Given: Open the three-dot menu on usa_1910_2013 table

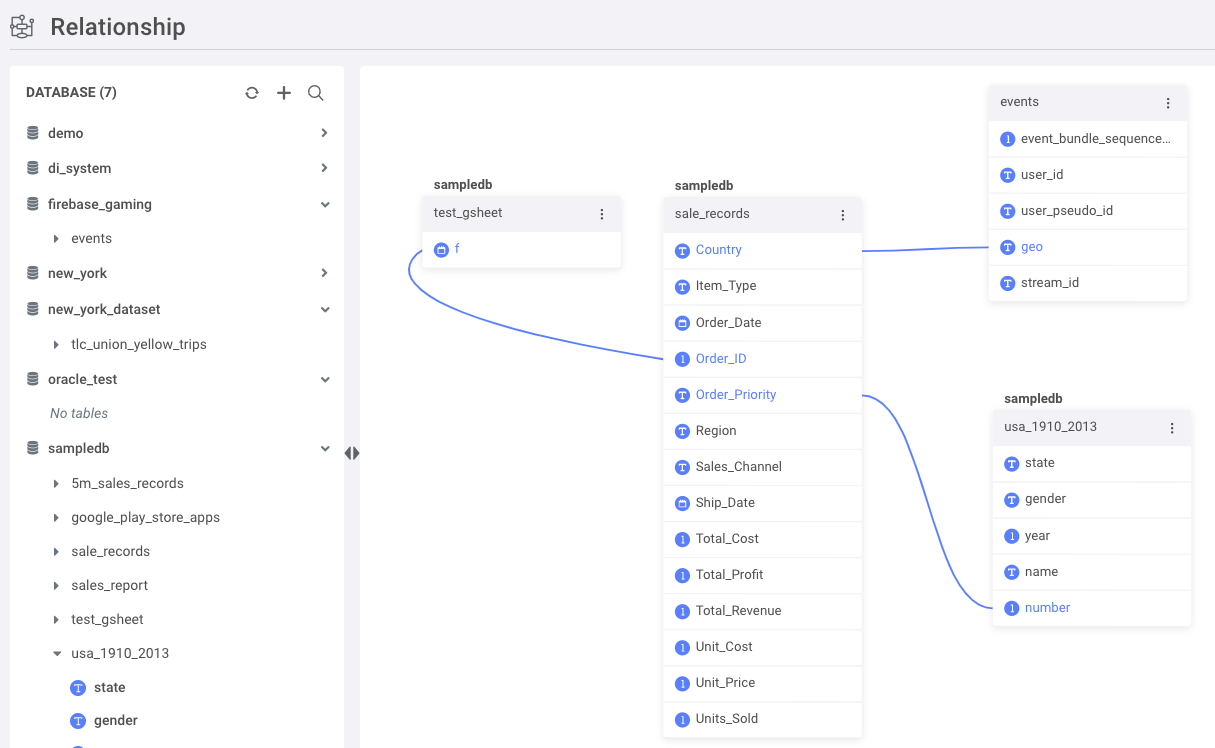Looking at the screenshot, I should (x=1172, y=428).
